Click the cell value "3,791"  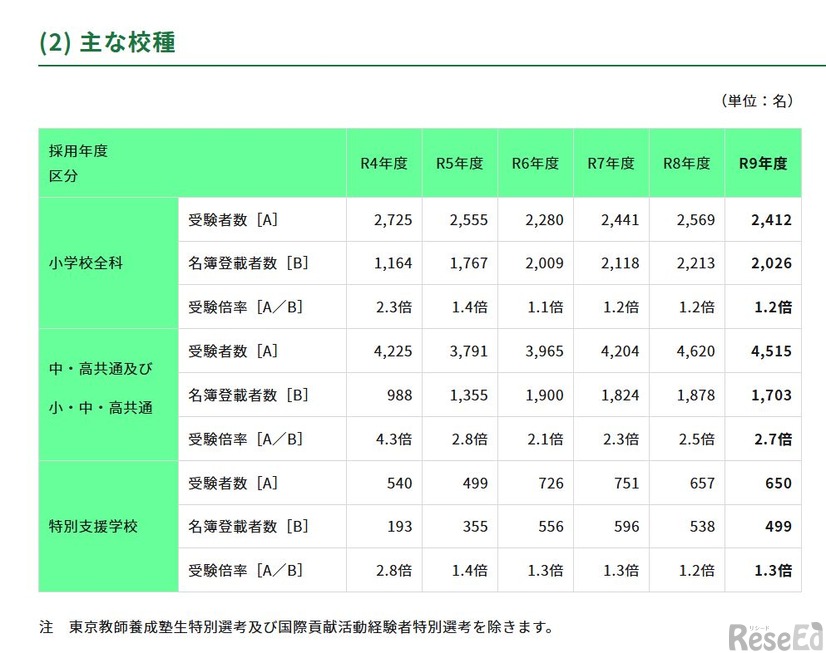pos(469,351)
